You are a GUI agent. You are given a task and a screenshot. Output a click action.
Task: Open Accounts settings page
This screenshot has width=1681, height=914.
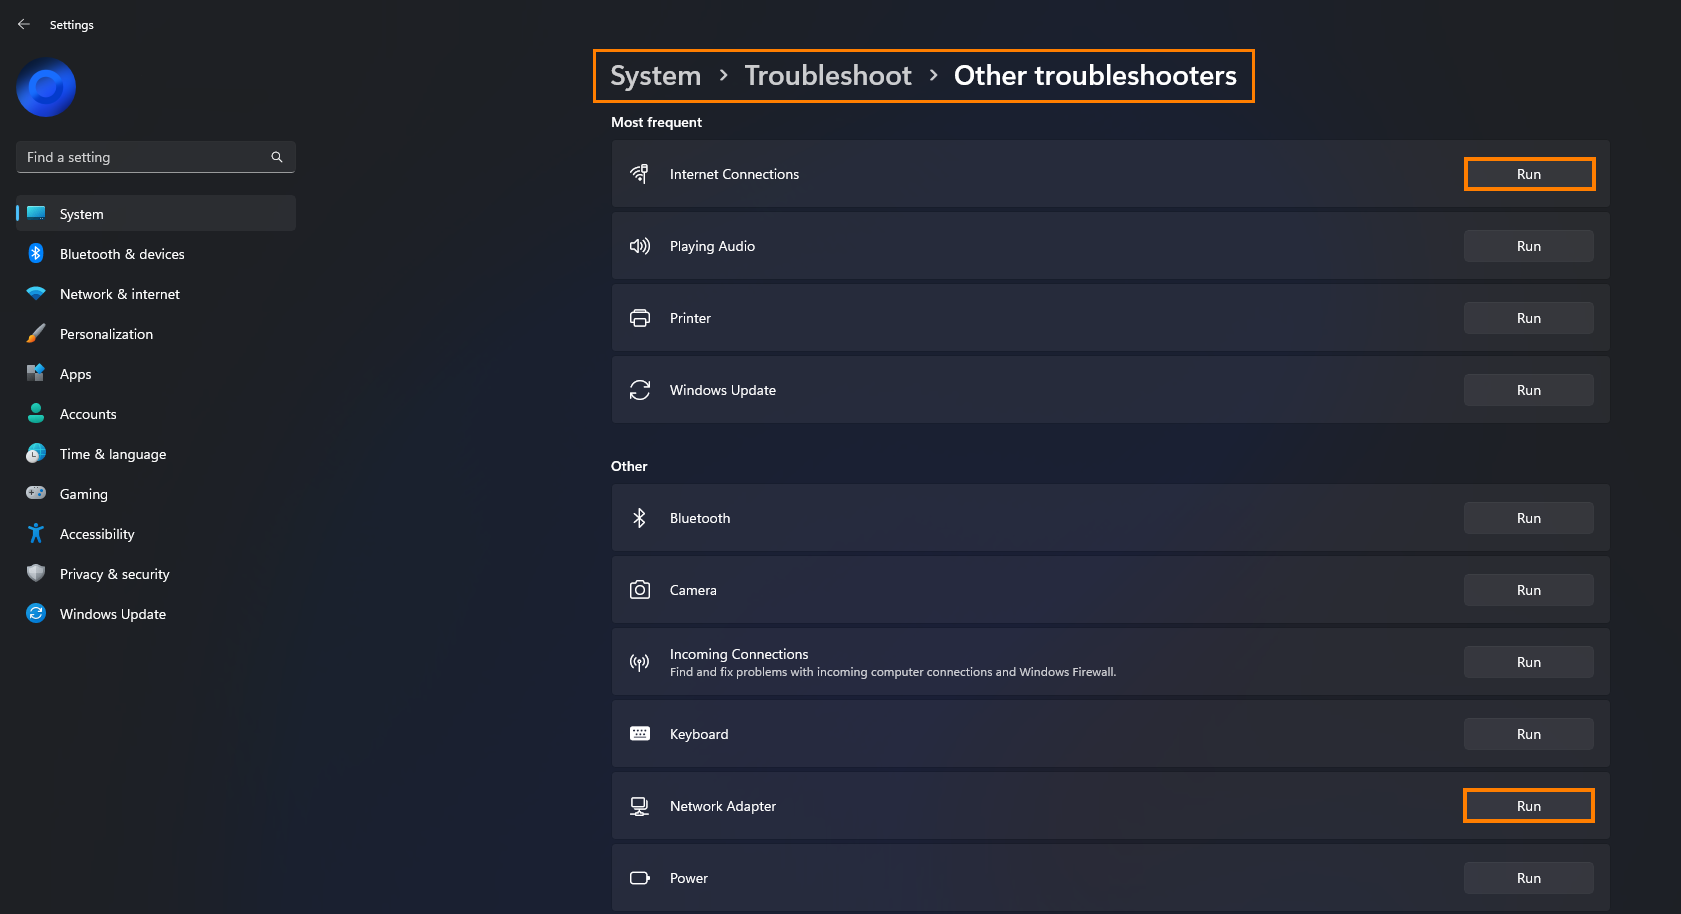tap(156, 414)
